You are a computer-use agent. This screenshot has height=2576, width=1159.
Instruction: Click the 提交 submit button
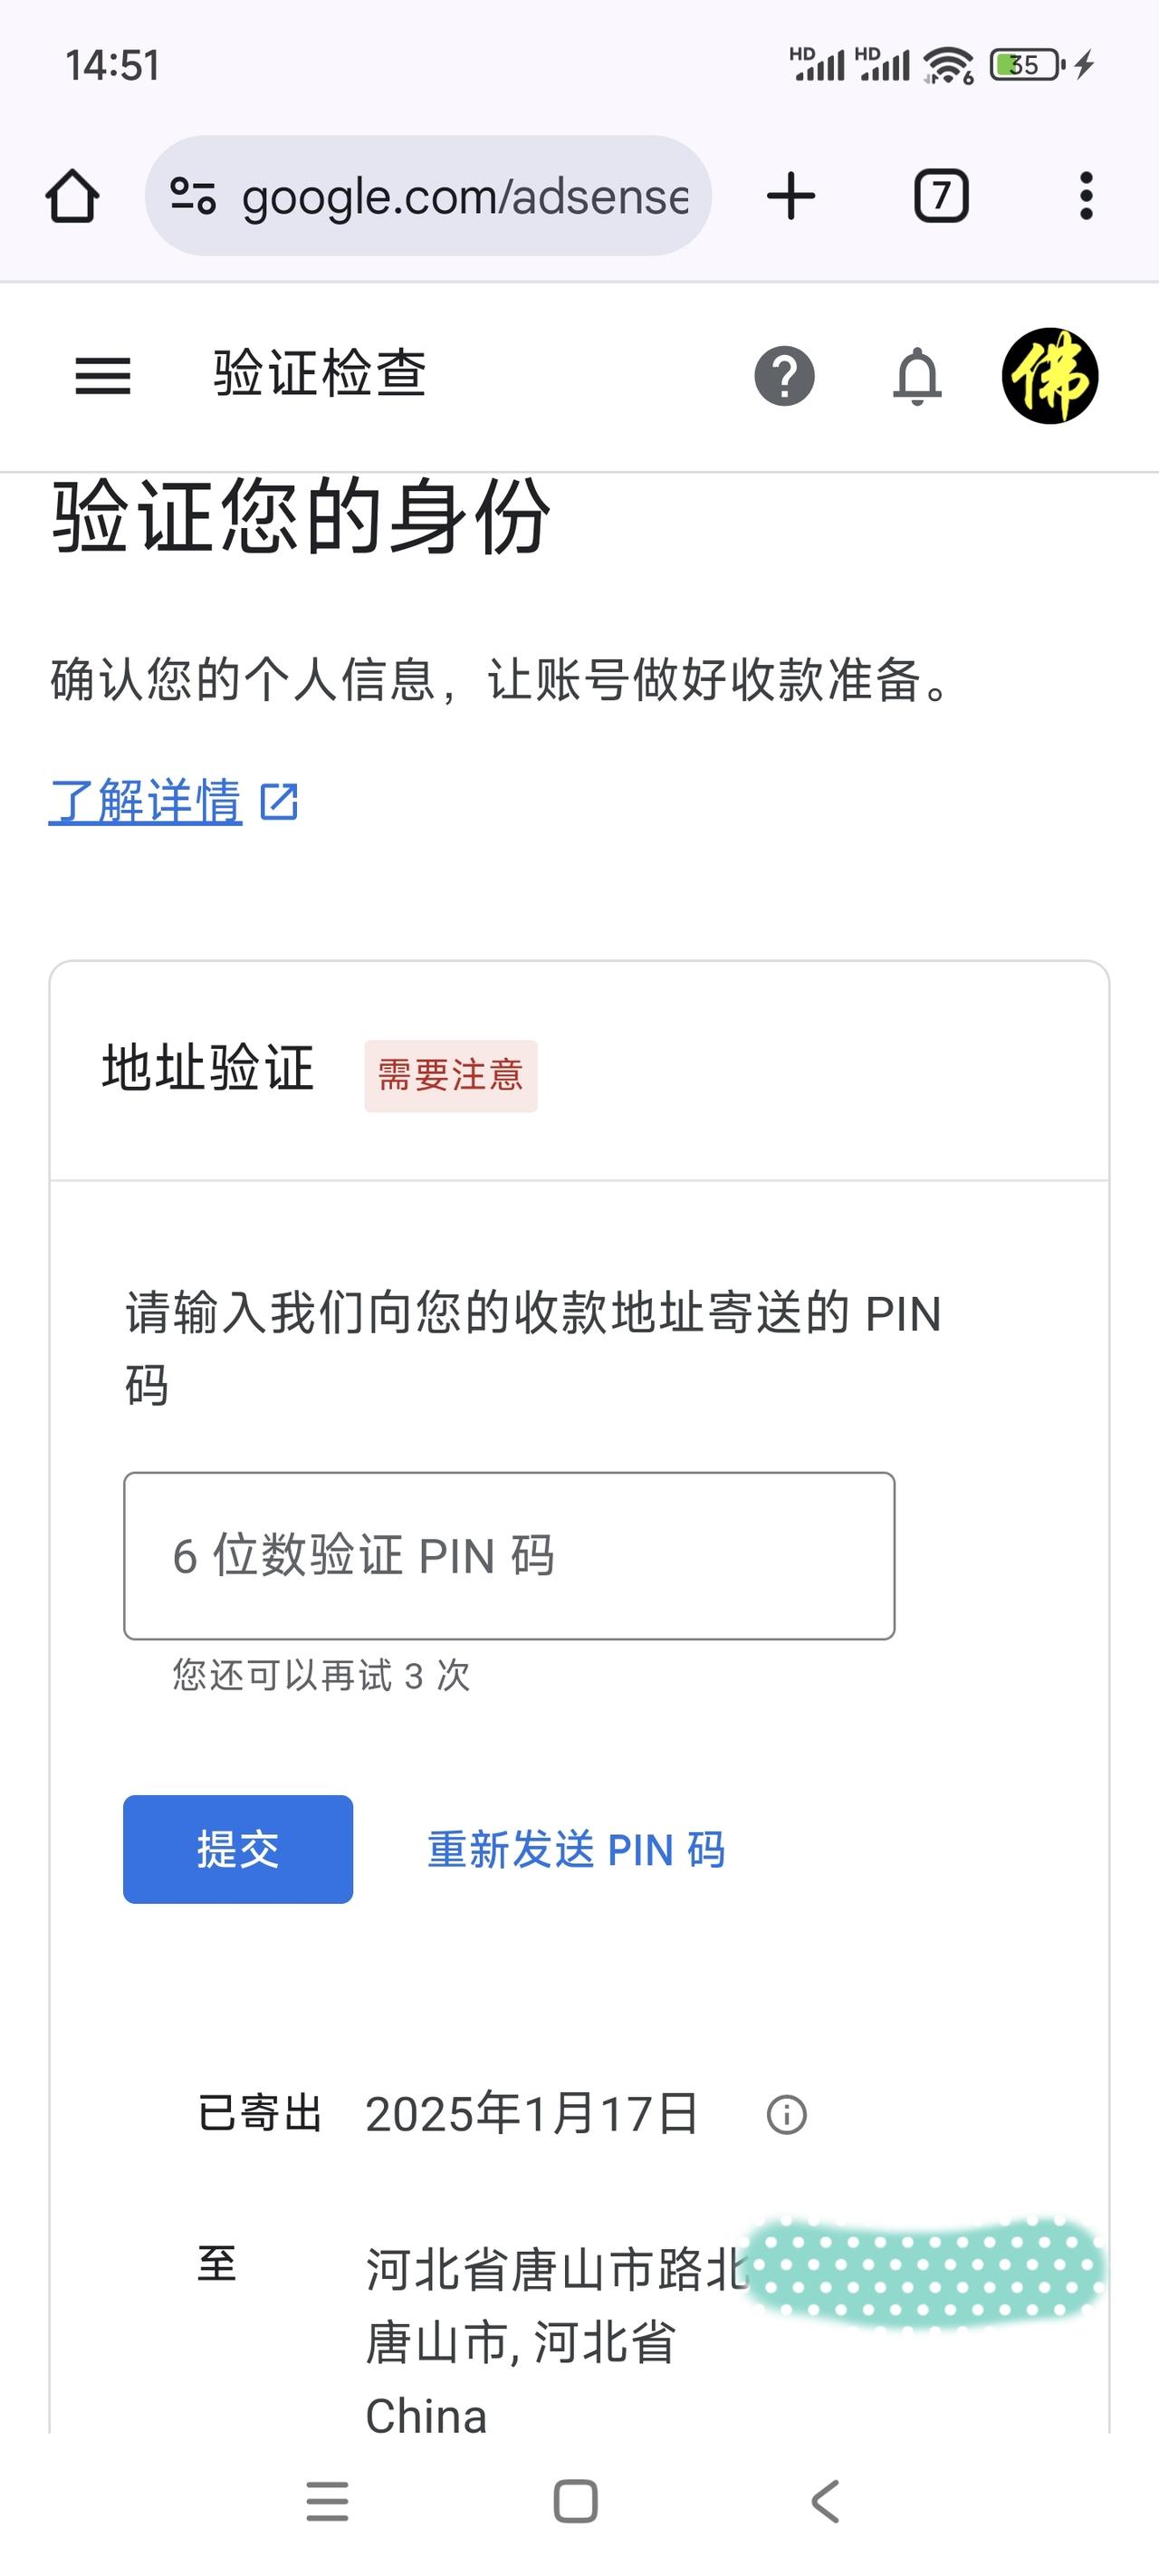(238, 1849)
